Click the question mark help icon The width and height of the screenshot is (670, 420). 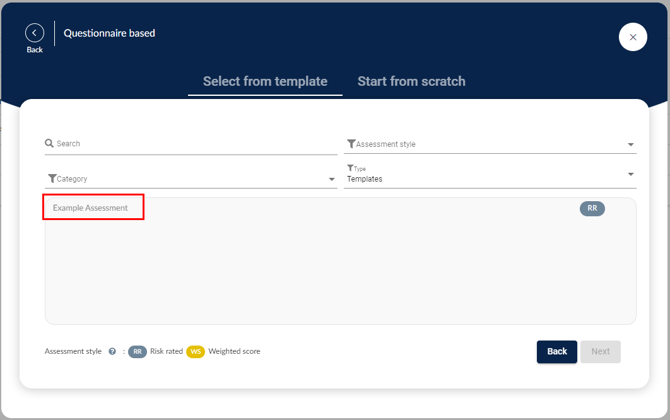[x=112, y=352]
